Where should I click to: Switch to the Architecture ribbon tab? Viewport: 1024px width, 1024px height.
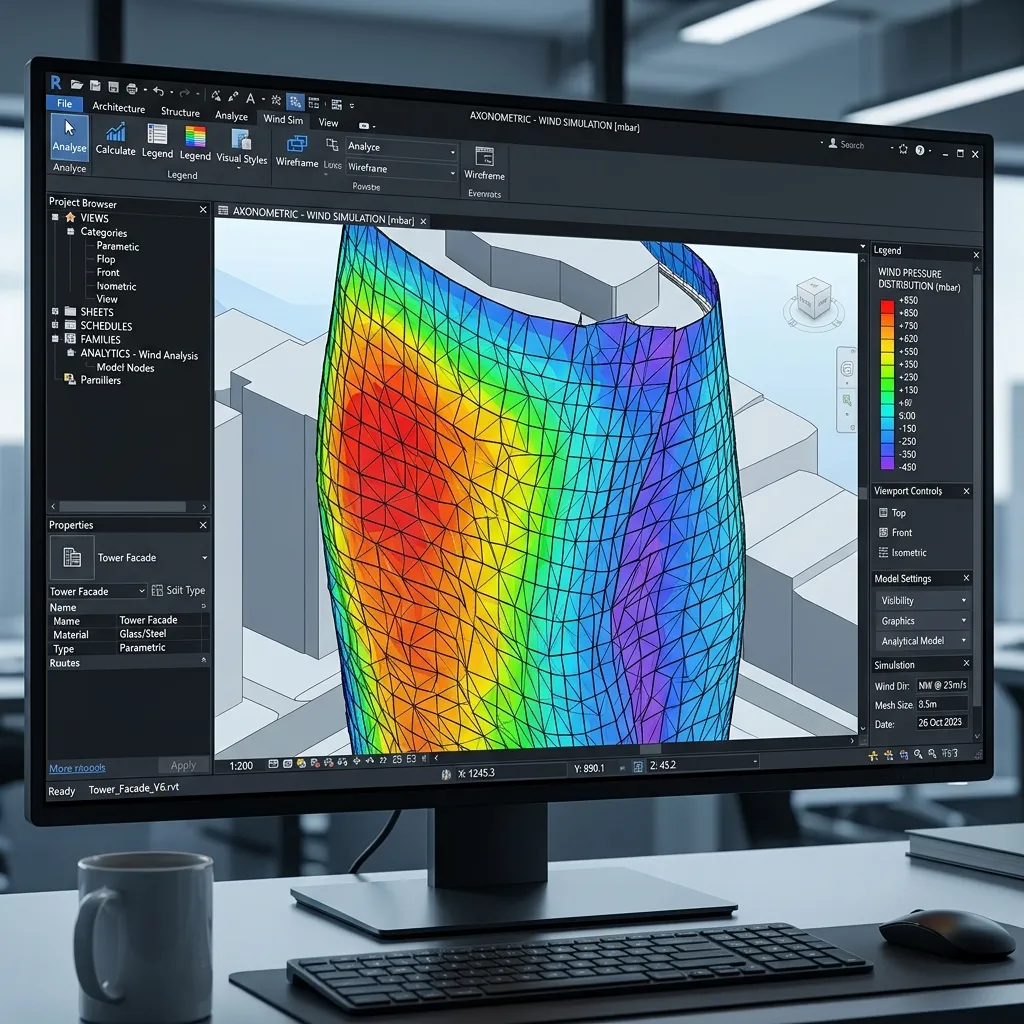coord(118,108)
